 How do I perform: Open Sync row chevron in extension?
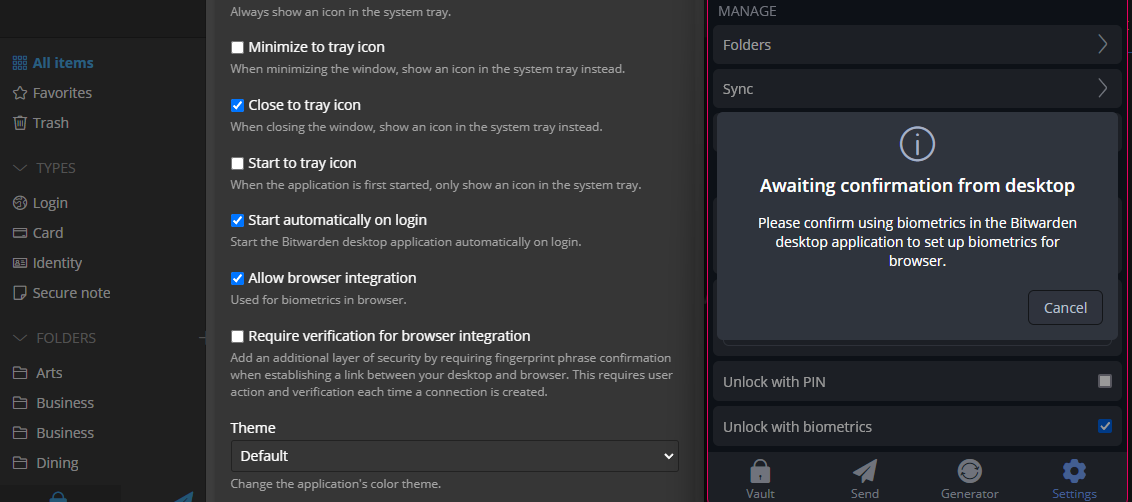[x=1102, y=88]
